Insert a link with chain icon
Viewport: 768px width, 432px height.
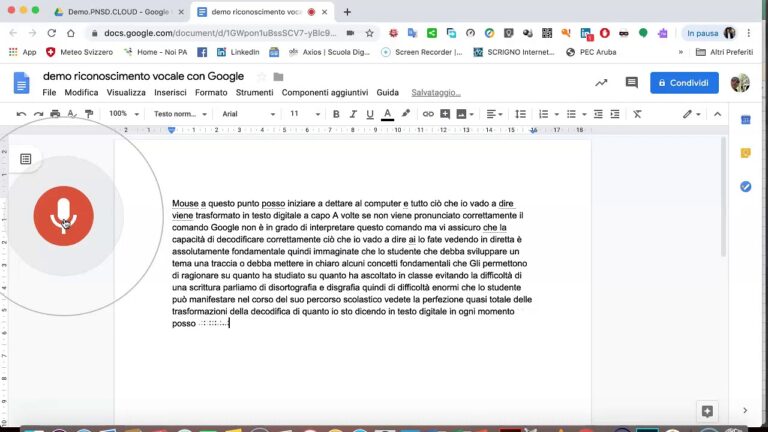click(428, 114)
